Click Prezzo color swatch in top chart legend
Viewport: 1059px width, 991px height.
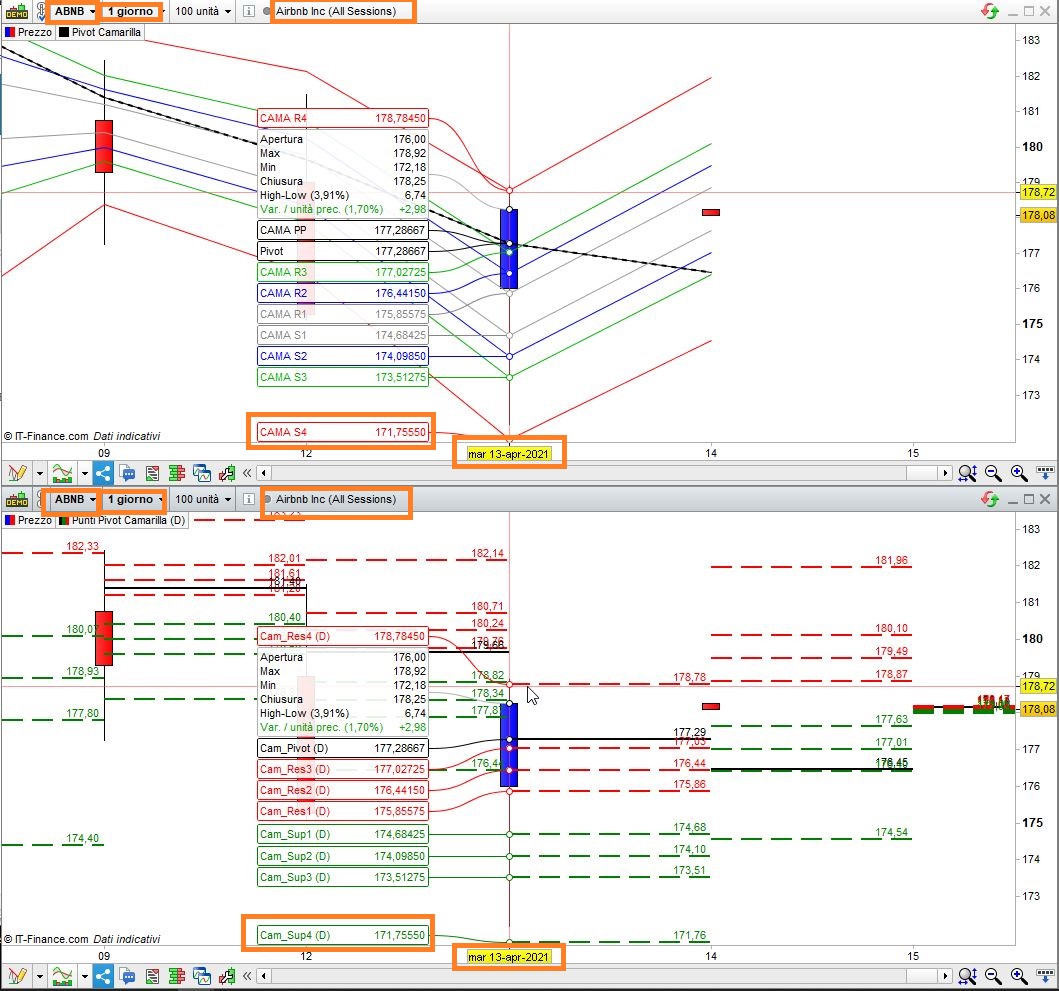click(10, 32)
